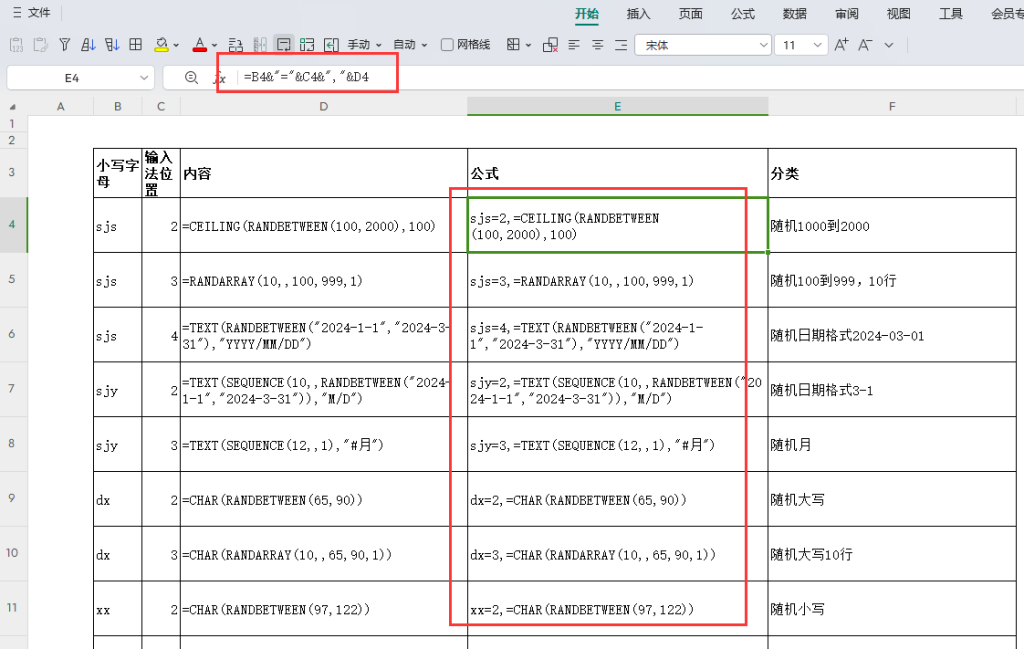
Task: Click cell sjy=3,=TEXT(SEQUENCE(12,,1),"#月")
Action: [618, 444]
